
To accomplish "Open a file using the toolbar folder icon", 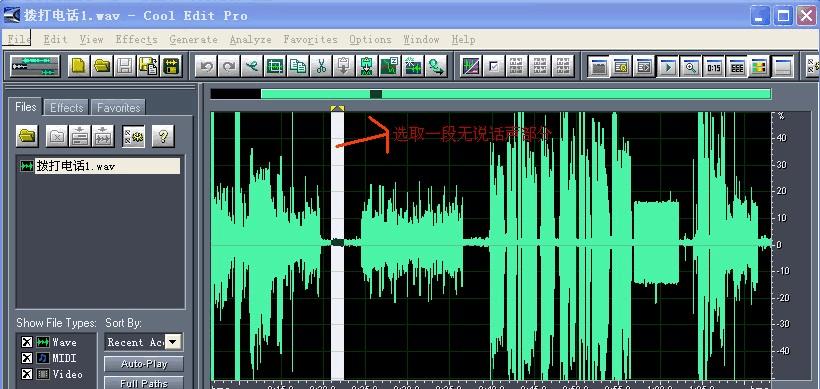I will click(102, 66).
